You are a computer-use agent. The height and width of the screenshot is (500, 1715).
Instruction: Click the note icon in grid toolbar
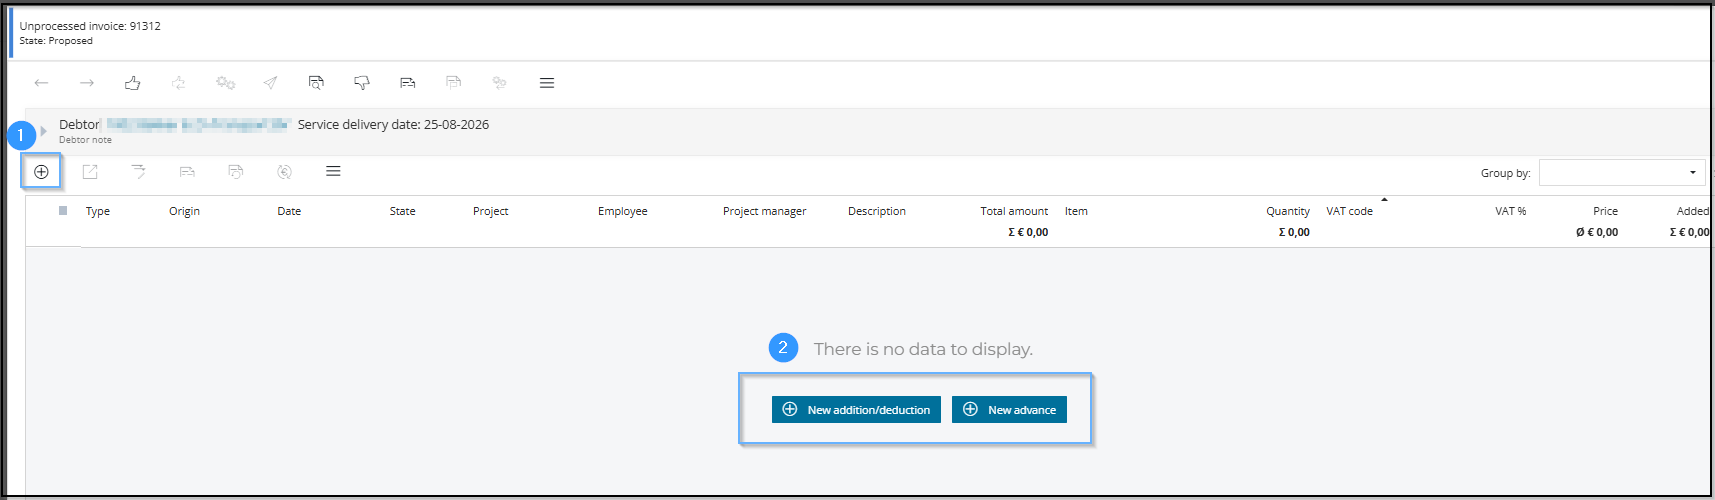[187, 172]
